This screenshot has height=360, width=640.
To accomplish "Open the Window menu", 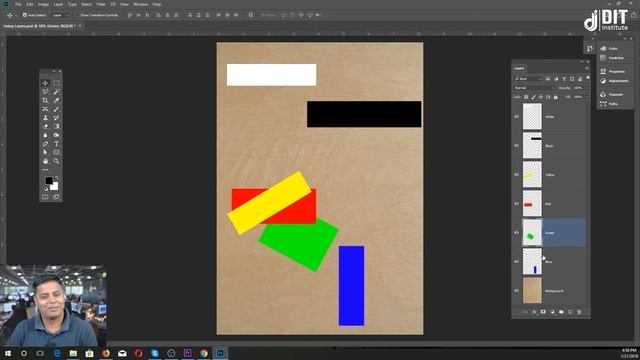I will (x=140, y=4).
